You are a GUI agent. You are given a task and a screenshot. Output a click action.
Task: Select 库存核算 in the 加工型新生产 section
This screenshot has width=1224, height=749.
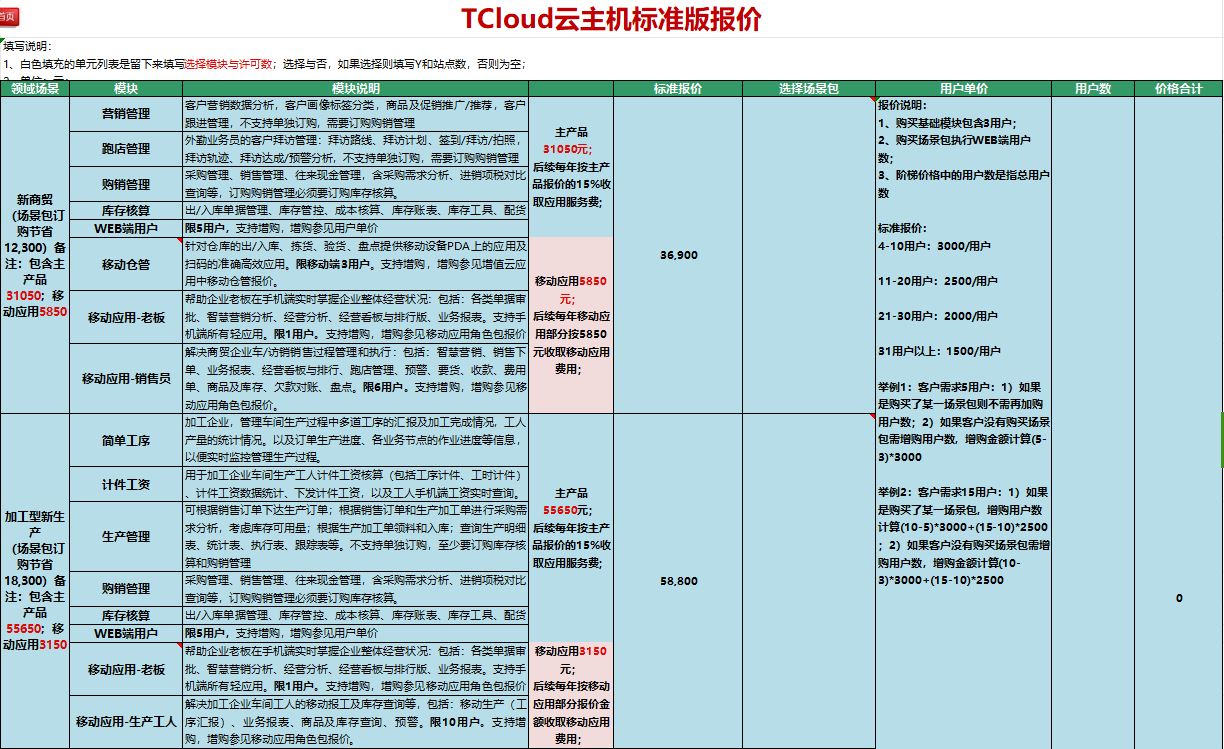(126, 615)
